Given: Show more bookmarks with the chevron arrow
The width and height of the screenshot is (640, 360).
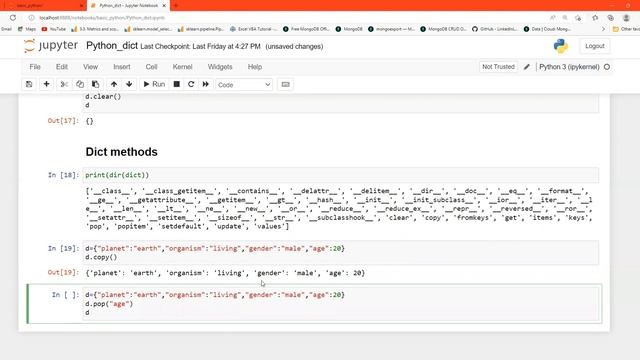Looking at the screenshot, I should (603, 29).
